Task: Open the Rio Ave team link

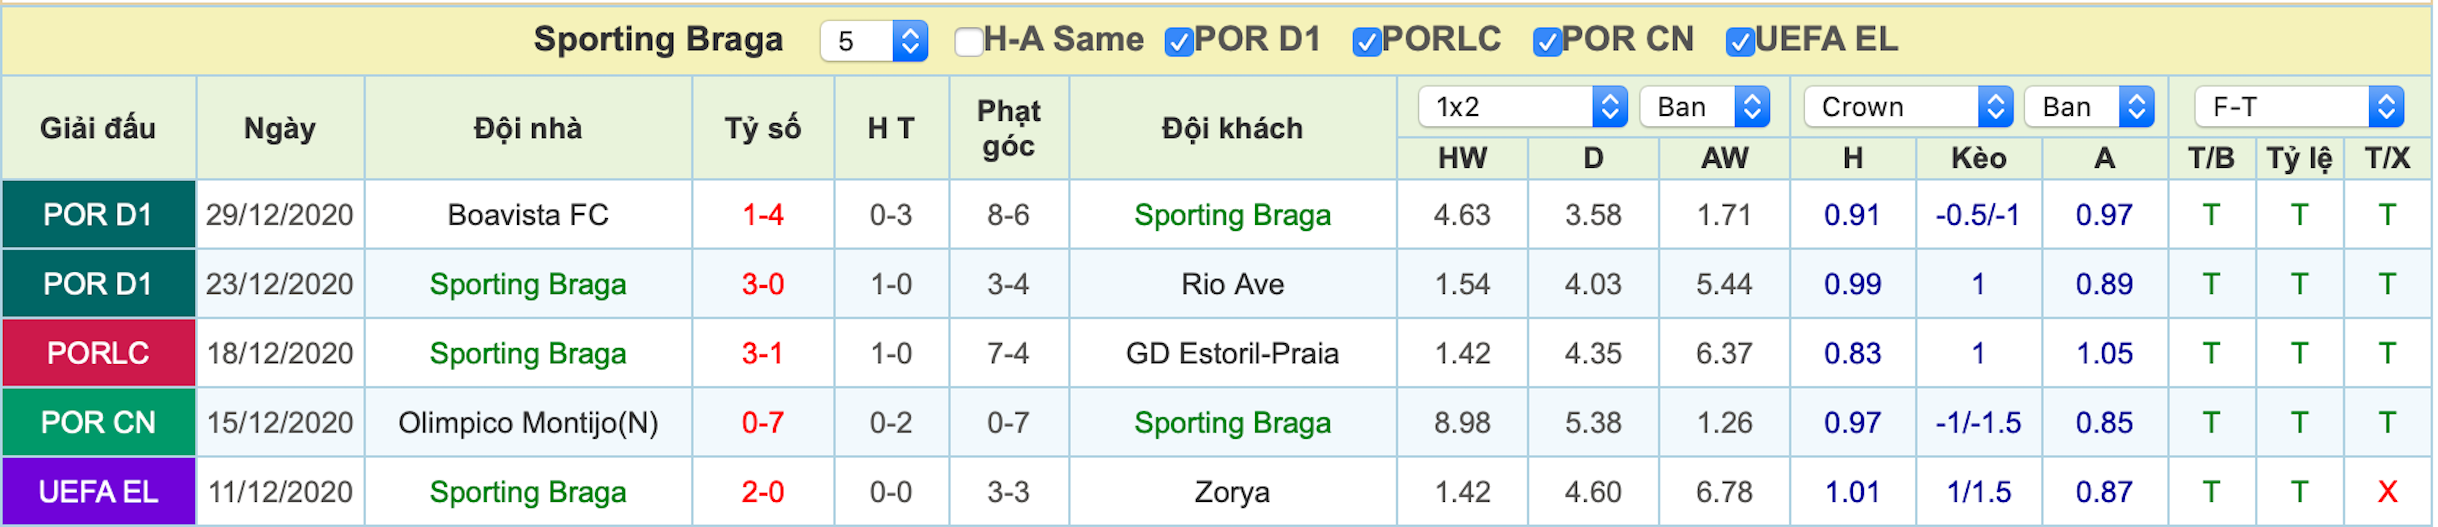Action: pyautogui.click(x=1232, y=284)
